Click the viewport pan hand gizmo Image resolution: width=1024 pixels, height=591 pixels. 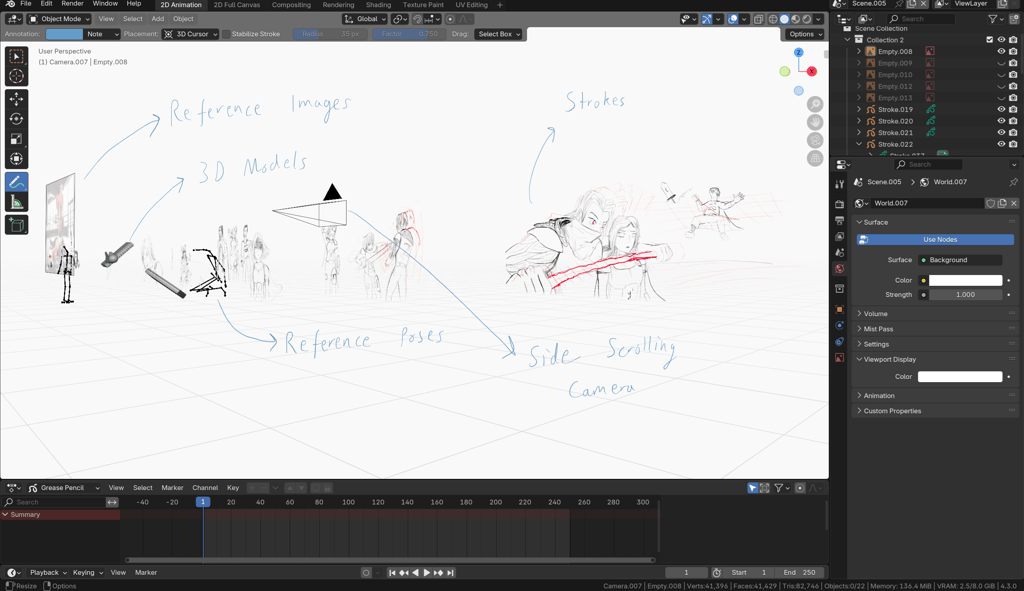click(815, 122)
